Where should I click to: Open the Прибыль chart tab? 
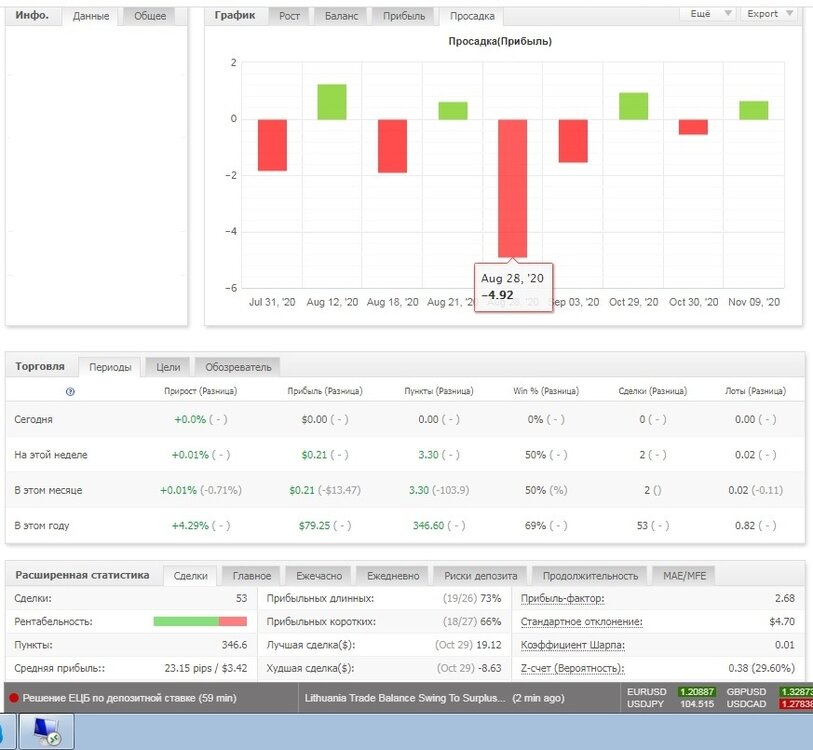click(403, 16)
